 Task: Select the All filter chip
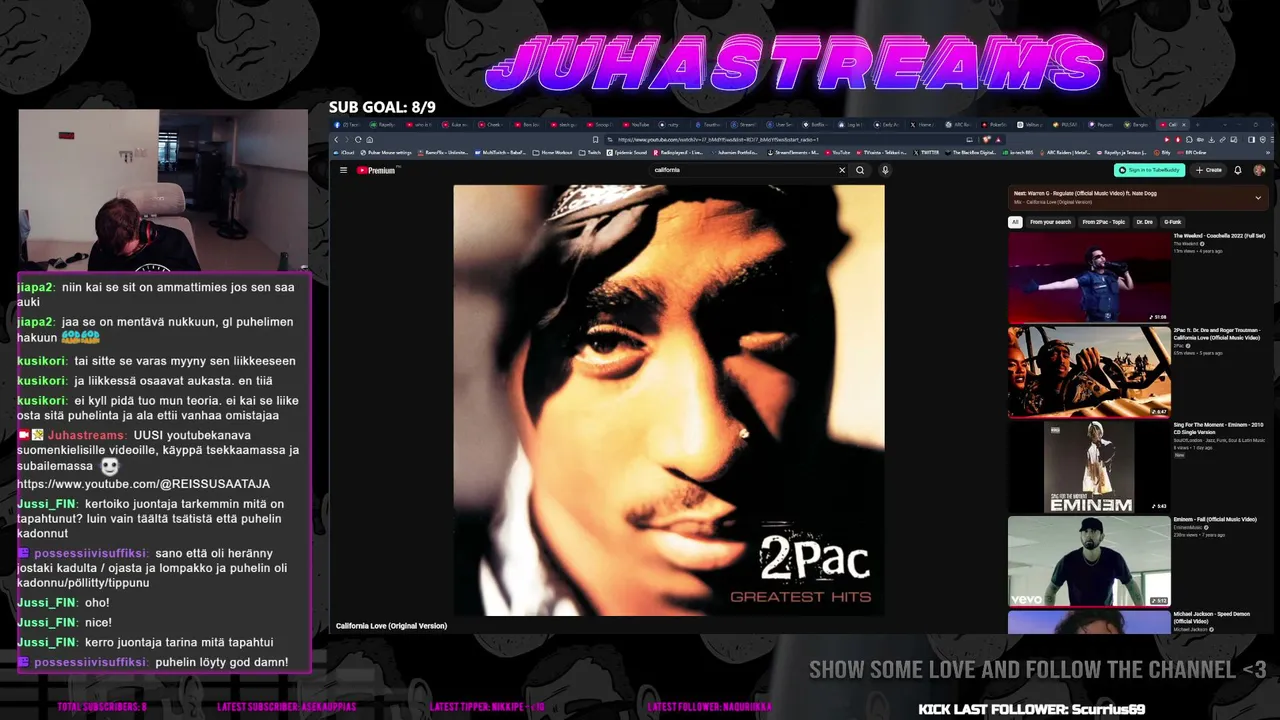coord(1015,222)
